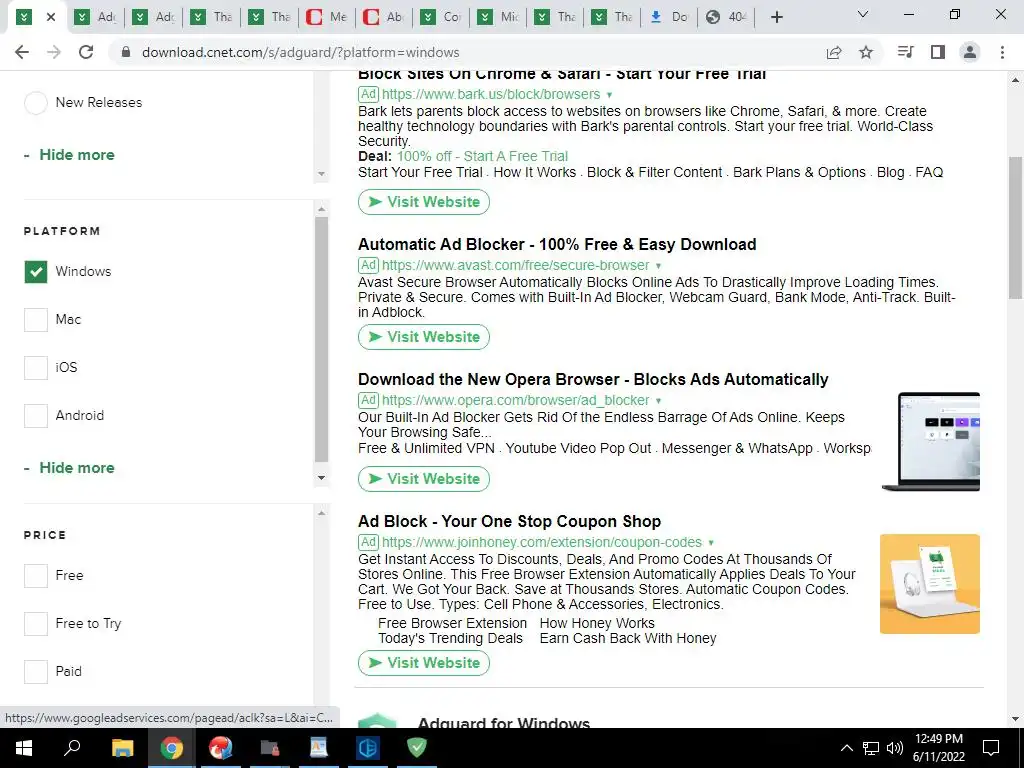Tick the Free to Try price option
Viewport: 1024px width, 768px height.
36,624
